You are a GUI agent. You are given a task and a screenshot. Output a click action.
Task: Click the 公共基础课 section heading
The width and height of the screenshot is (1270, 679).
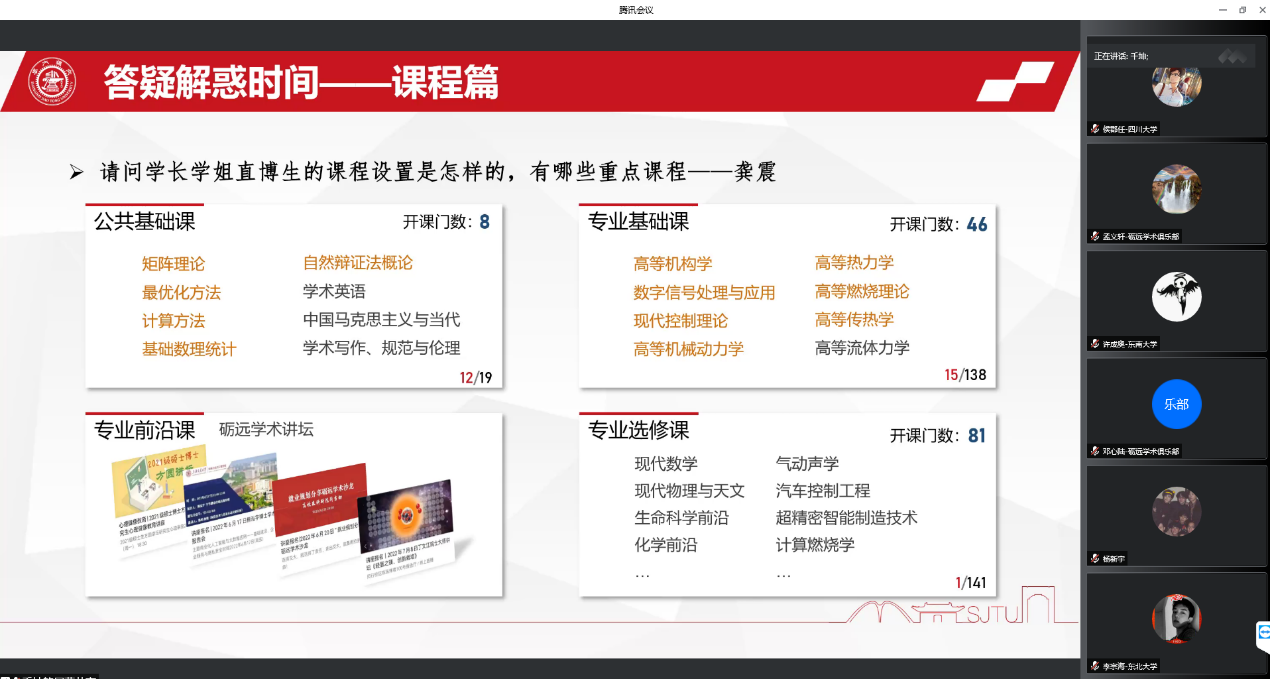pos(144,221)
